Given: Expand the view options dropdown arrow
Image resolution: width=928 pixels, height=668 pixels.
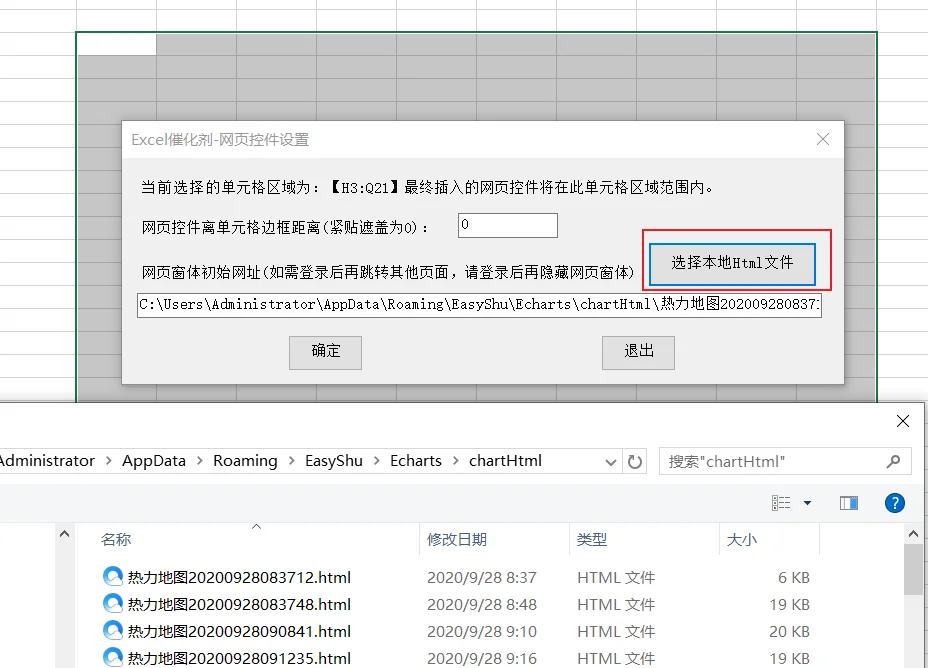Looking at the screenshot, I should tap(807, 504).
